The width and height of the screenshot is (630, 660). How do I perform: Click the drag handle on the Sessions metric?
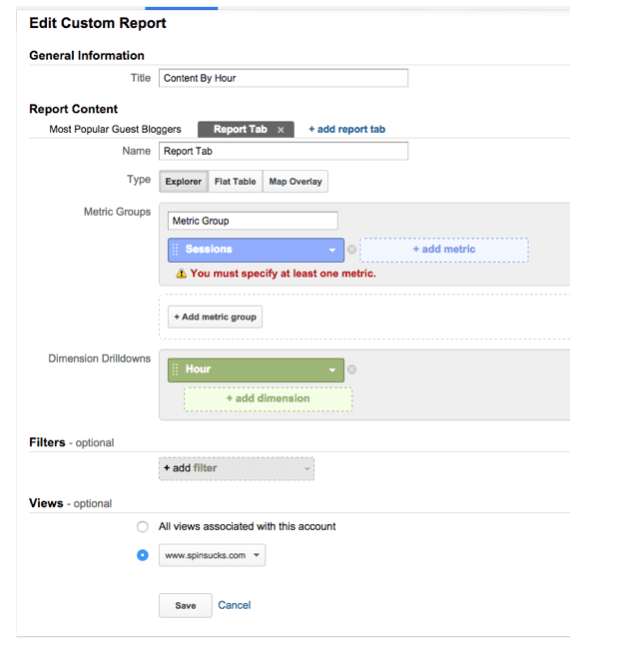pos(175,250)
